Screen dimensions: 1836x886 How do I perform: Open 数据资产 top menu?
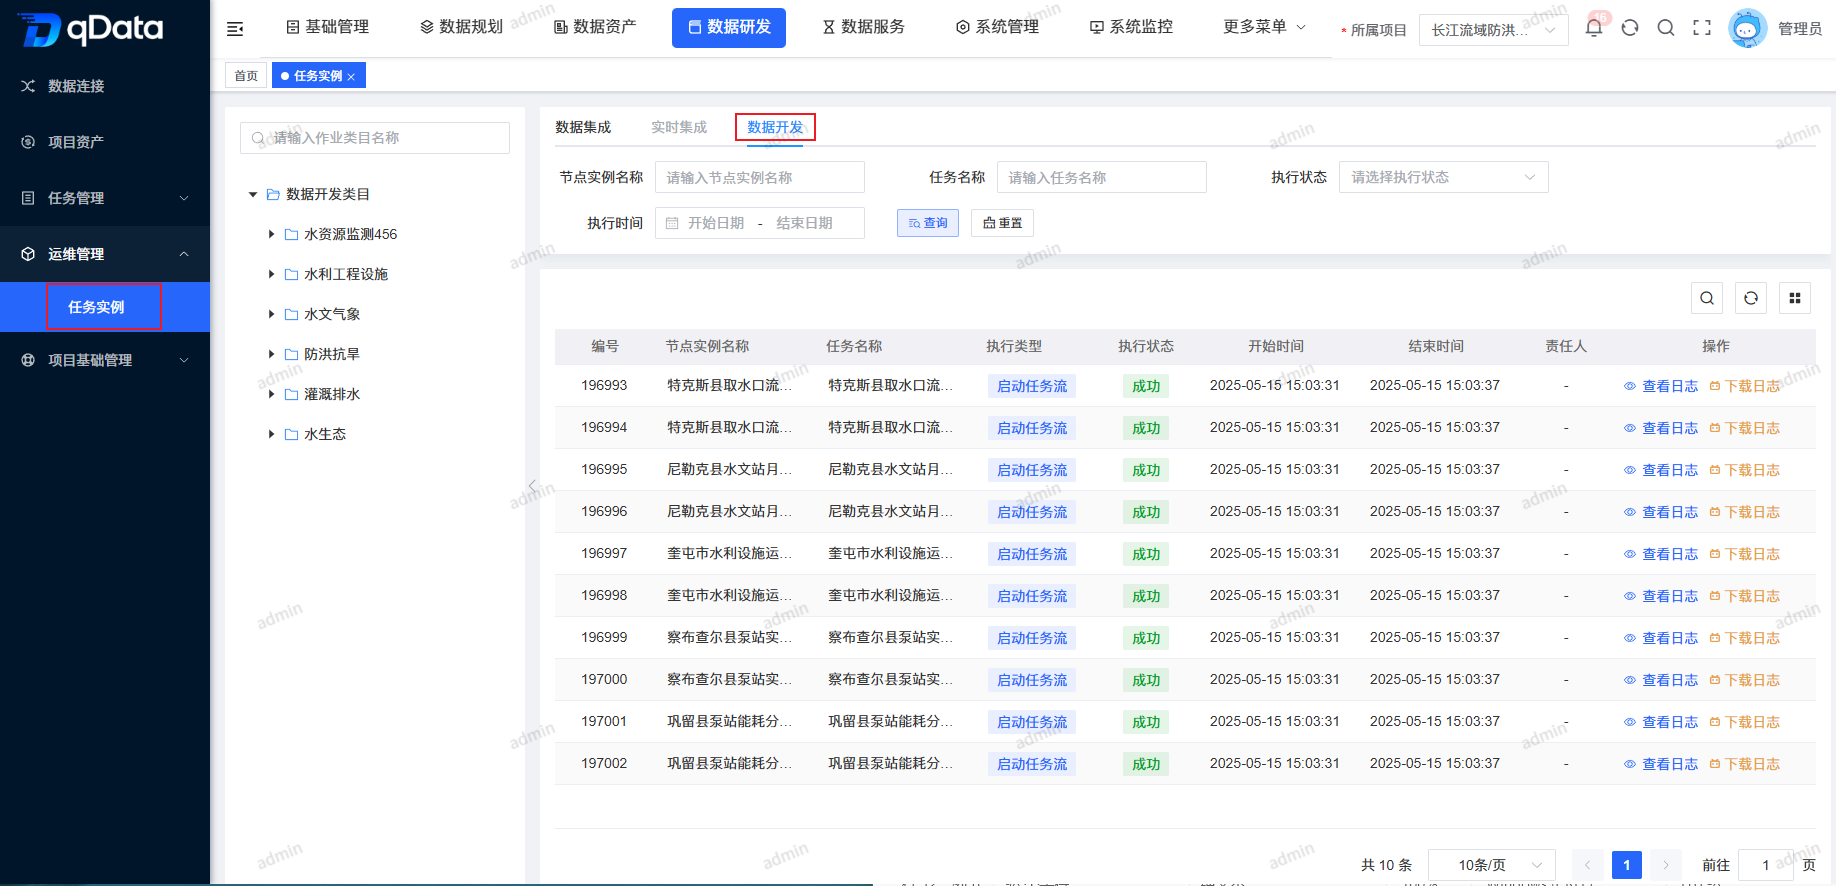pos(595,27)
